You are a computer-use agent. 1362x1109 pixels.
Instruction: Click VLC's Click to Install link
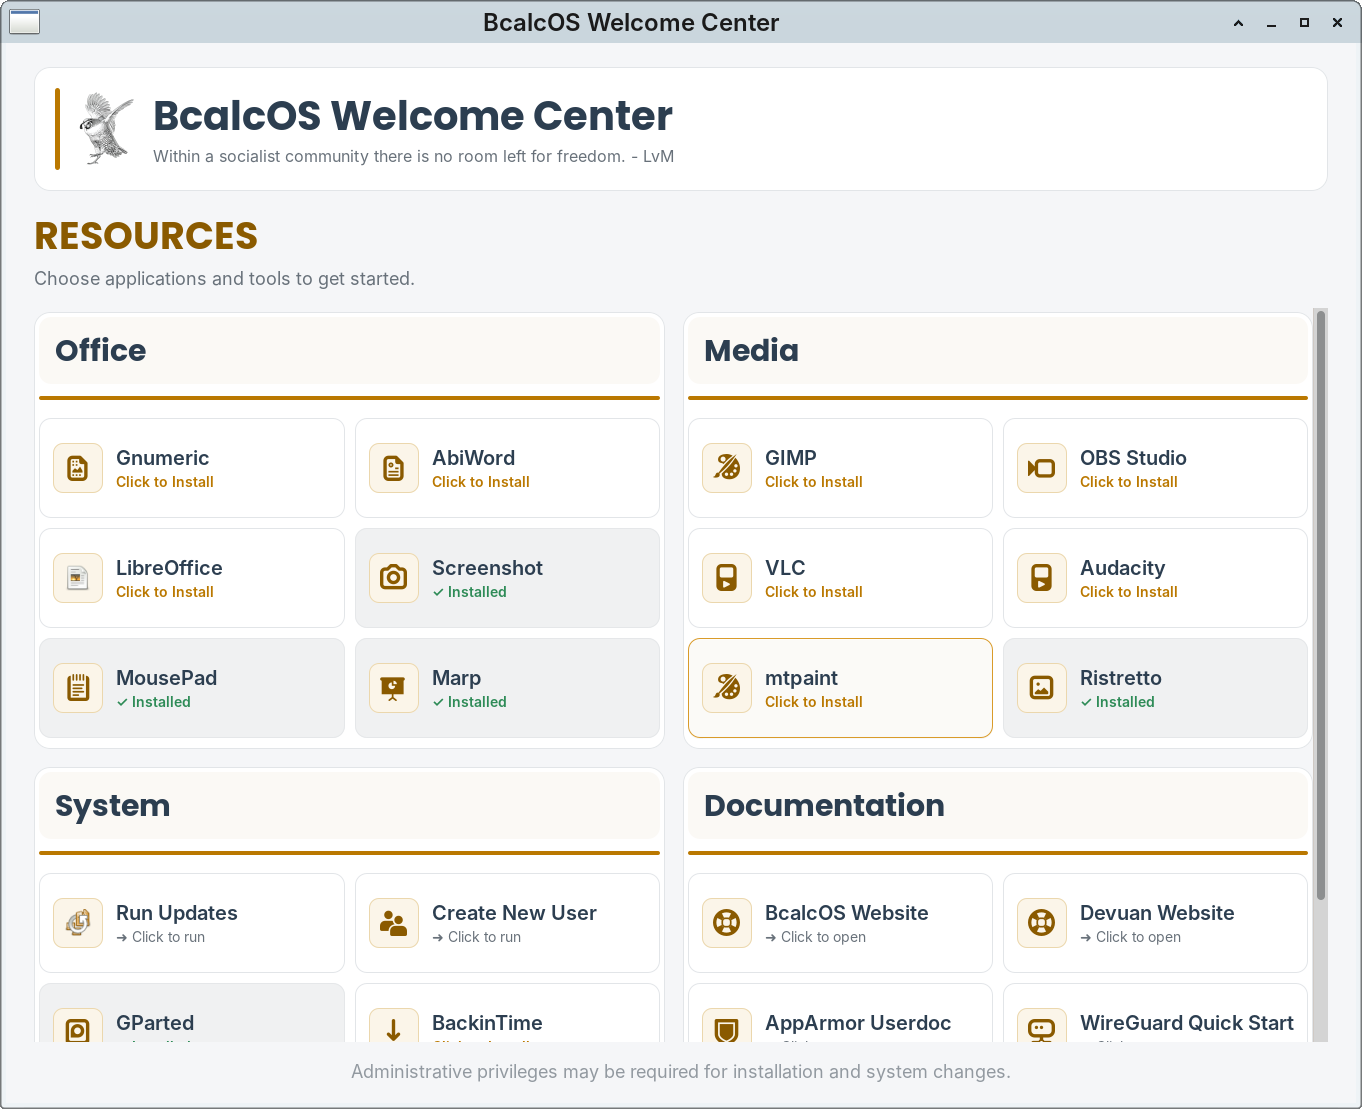(814, 592)
